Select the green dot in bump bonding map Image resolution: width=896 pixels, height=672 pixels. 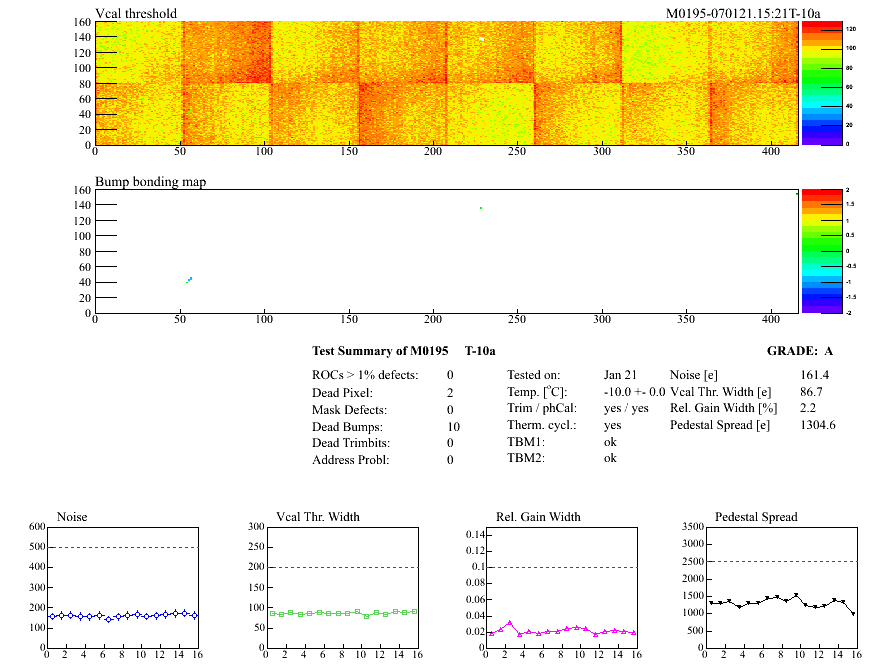point(481,208)
